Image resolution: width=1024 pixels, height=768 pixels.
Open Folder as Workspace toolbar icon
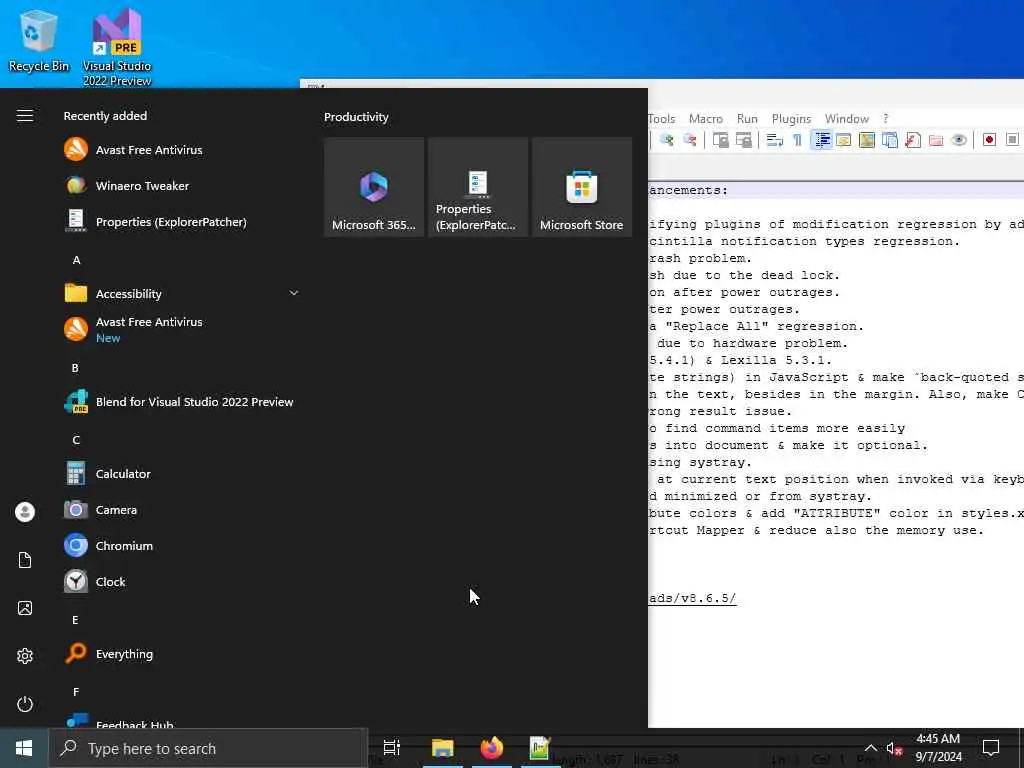936,140
